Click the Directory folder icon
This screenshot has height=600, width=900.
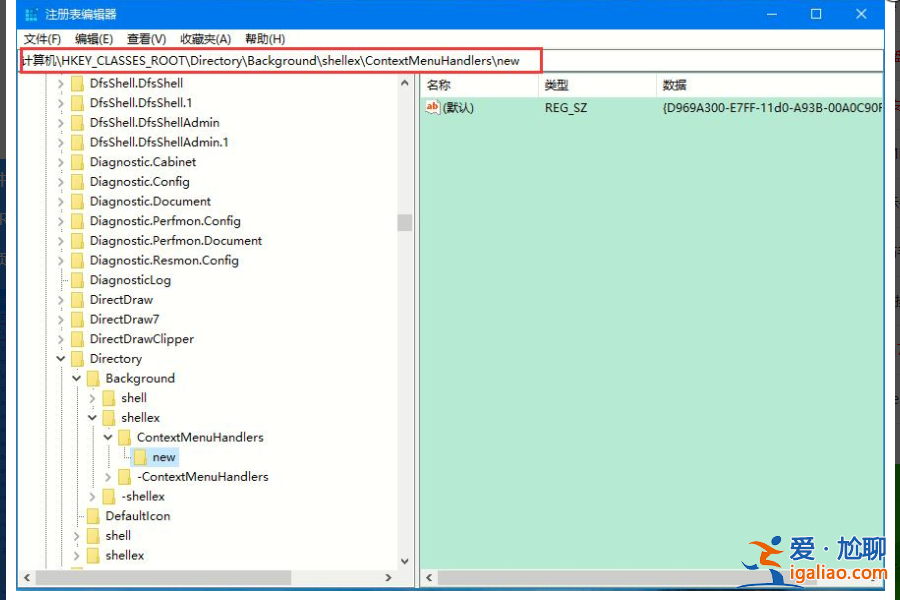[77, 358]
